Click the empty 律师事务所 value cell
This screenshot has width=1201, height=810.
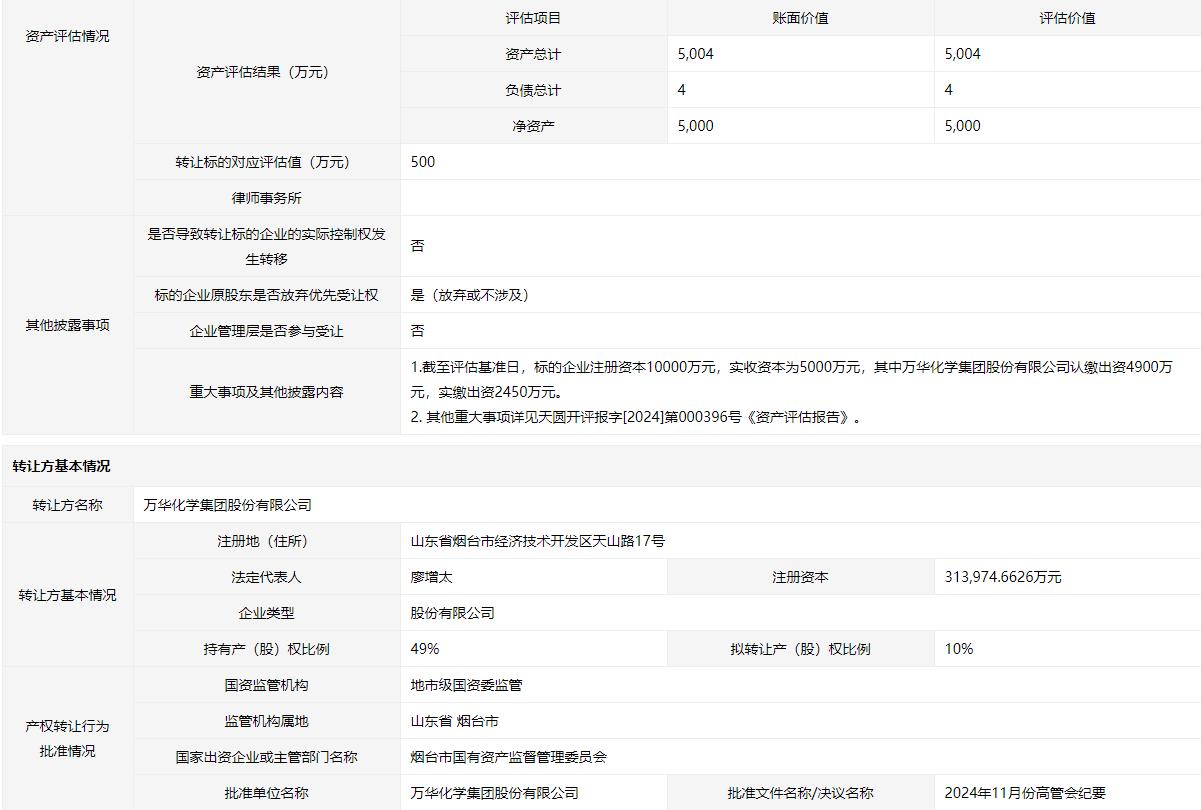[800, 198]
